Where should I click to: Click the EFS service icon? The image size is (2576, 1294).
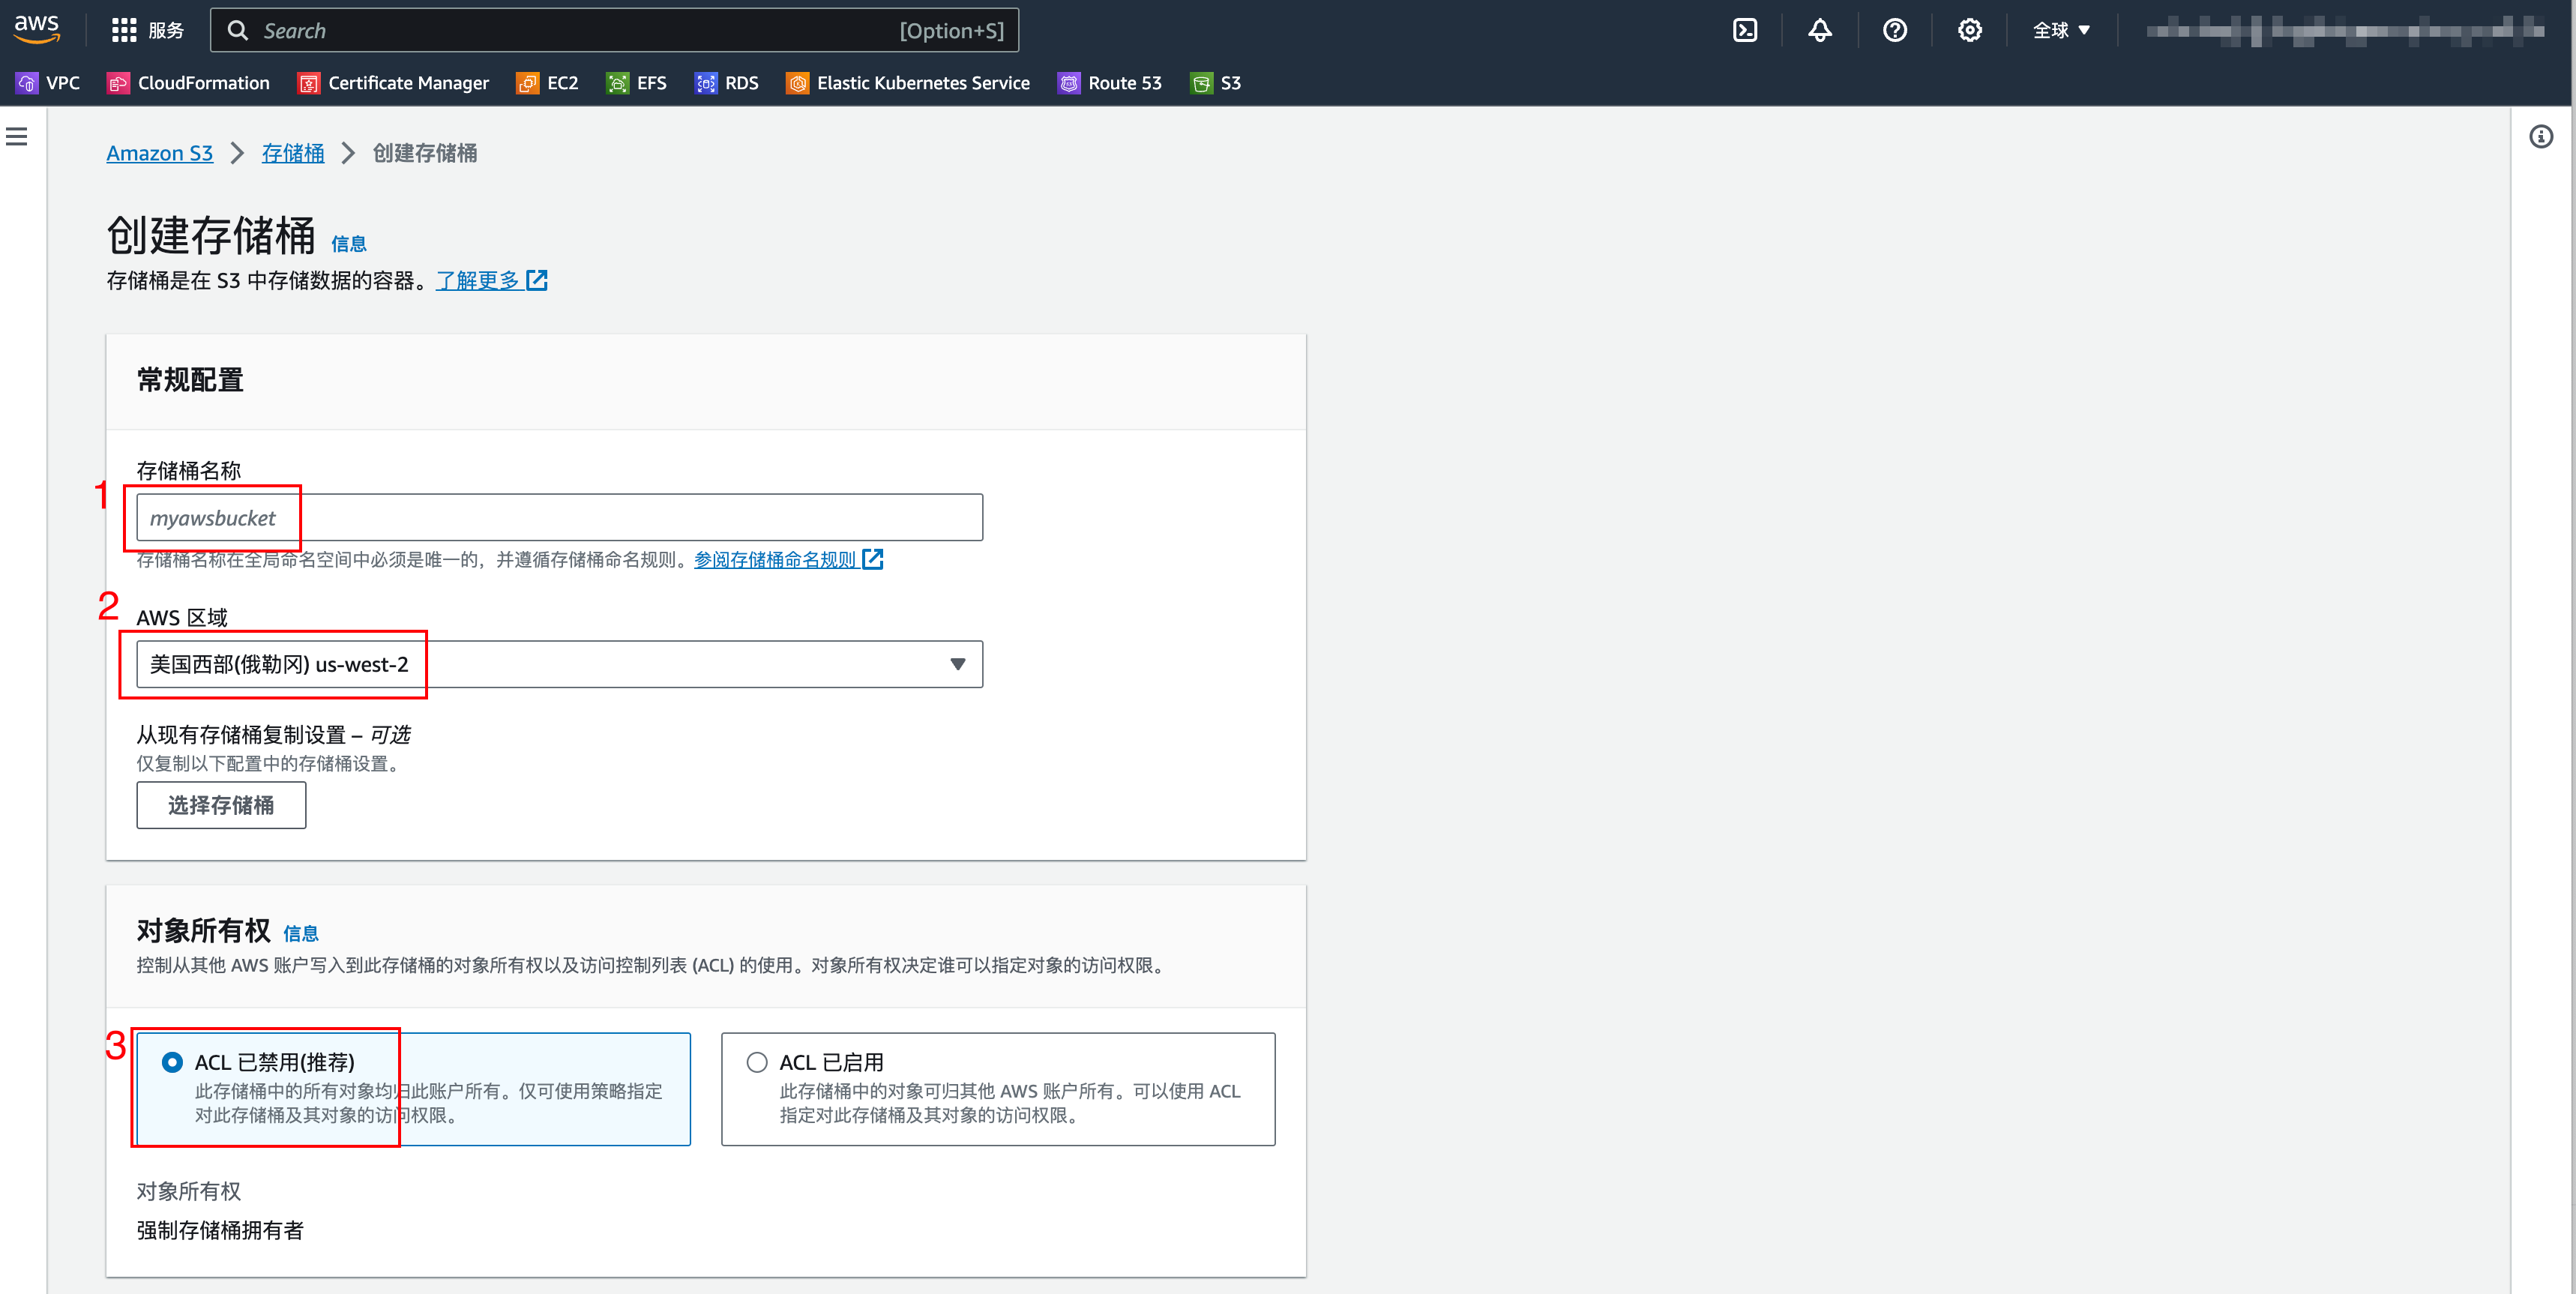(618, 83)
